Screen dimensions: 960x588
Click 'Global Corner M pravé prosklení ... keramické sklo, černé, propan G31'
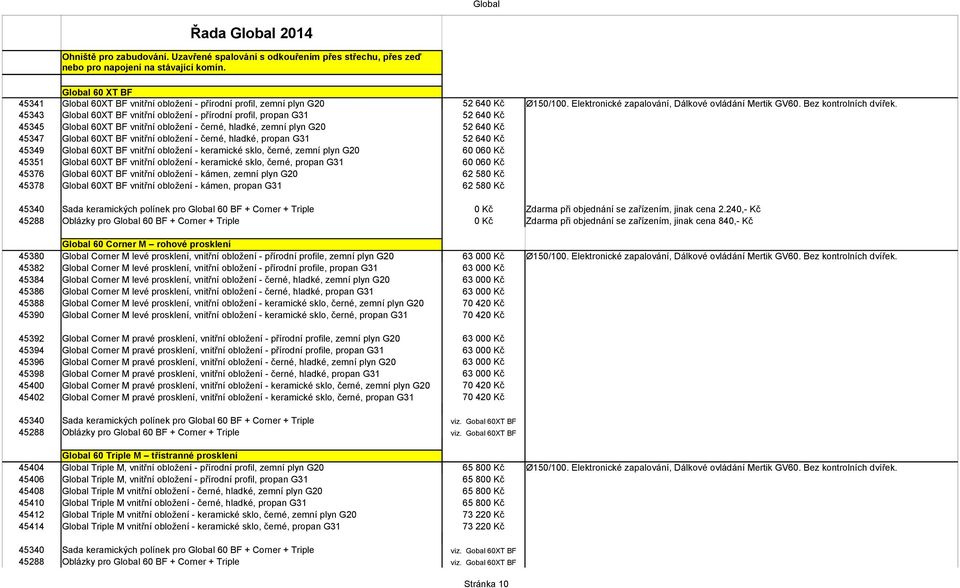pos(238,398)
